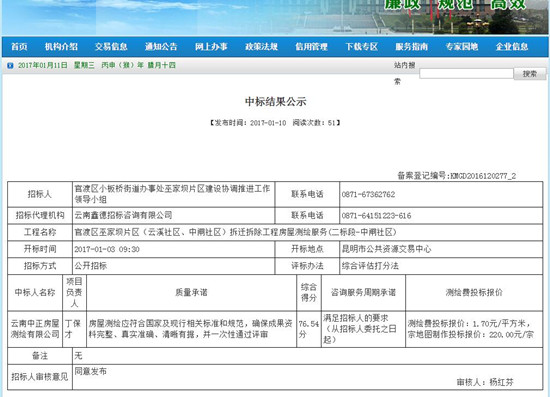Click 云南鑫德招标咨询有限公司 cell

coord(173,215)
